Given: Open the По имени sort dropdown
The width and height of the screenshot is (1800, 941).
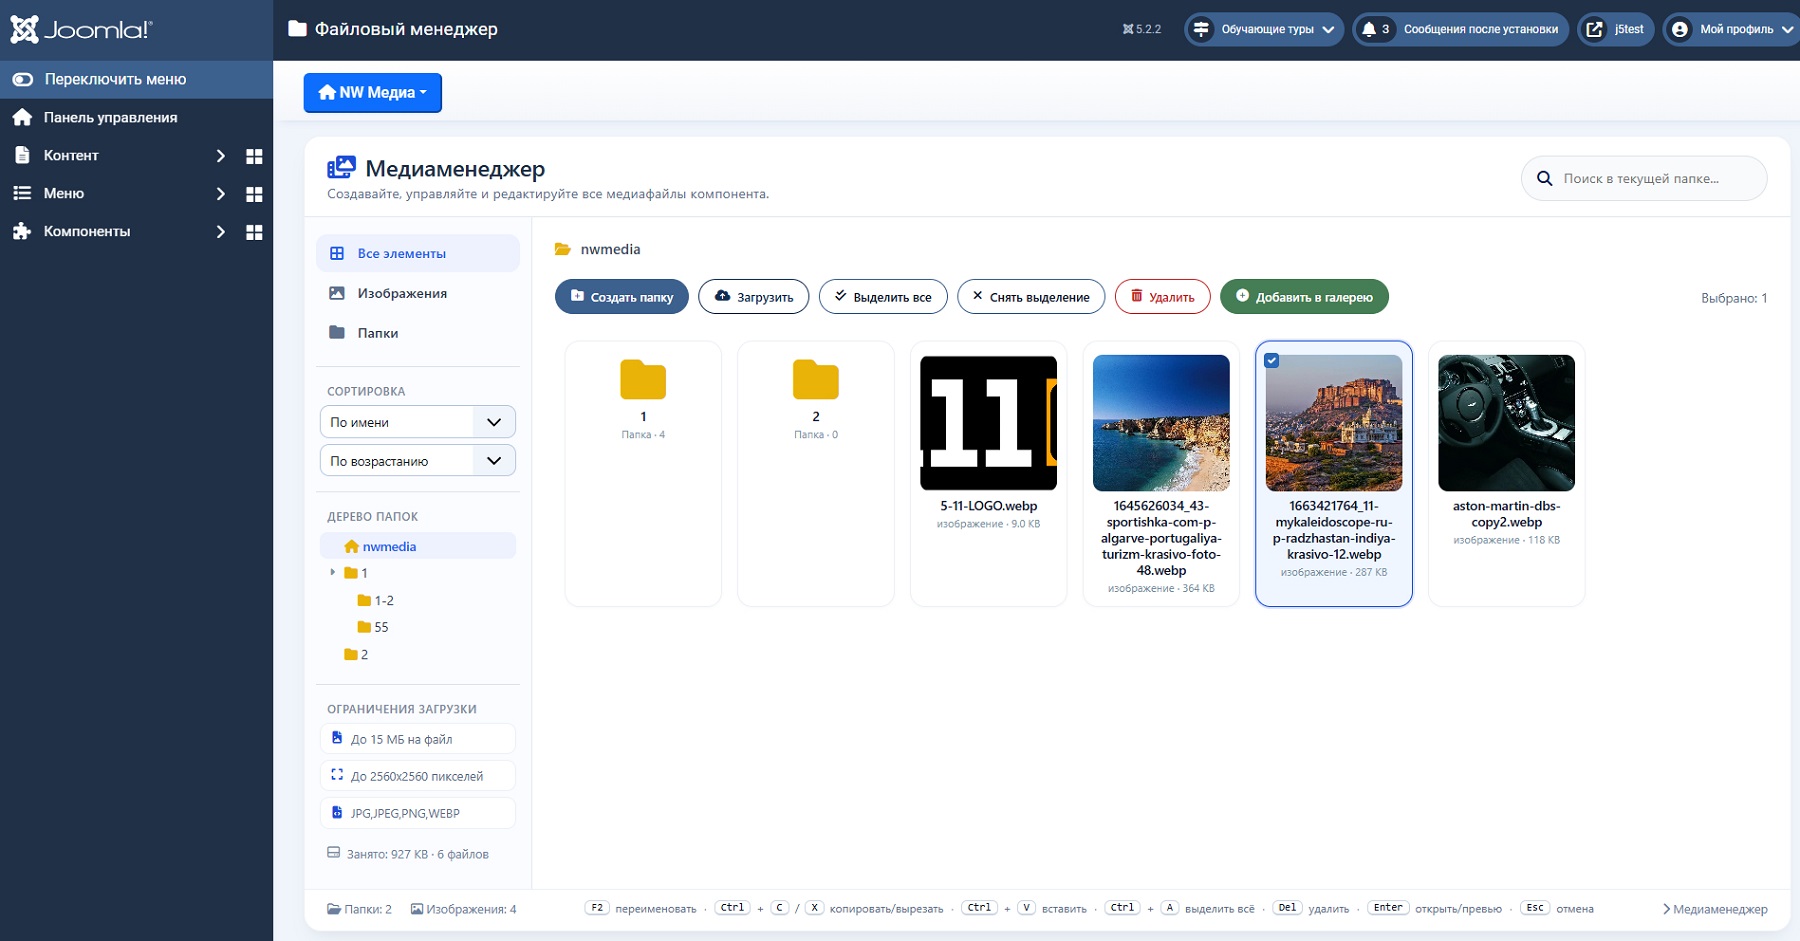Looking at the screenshot, I should tap(418, 422).
